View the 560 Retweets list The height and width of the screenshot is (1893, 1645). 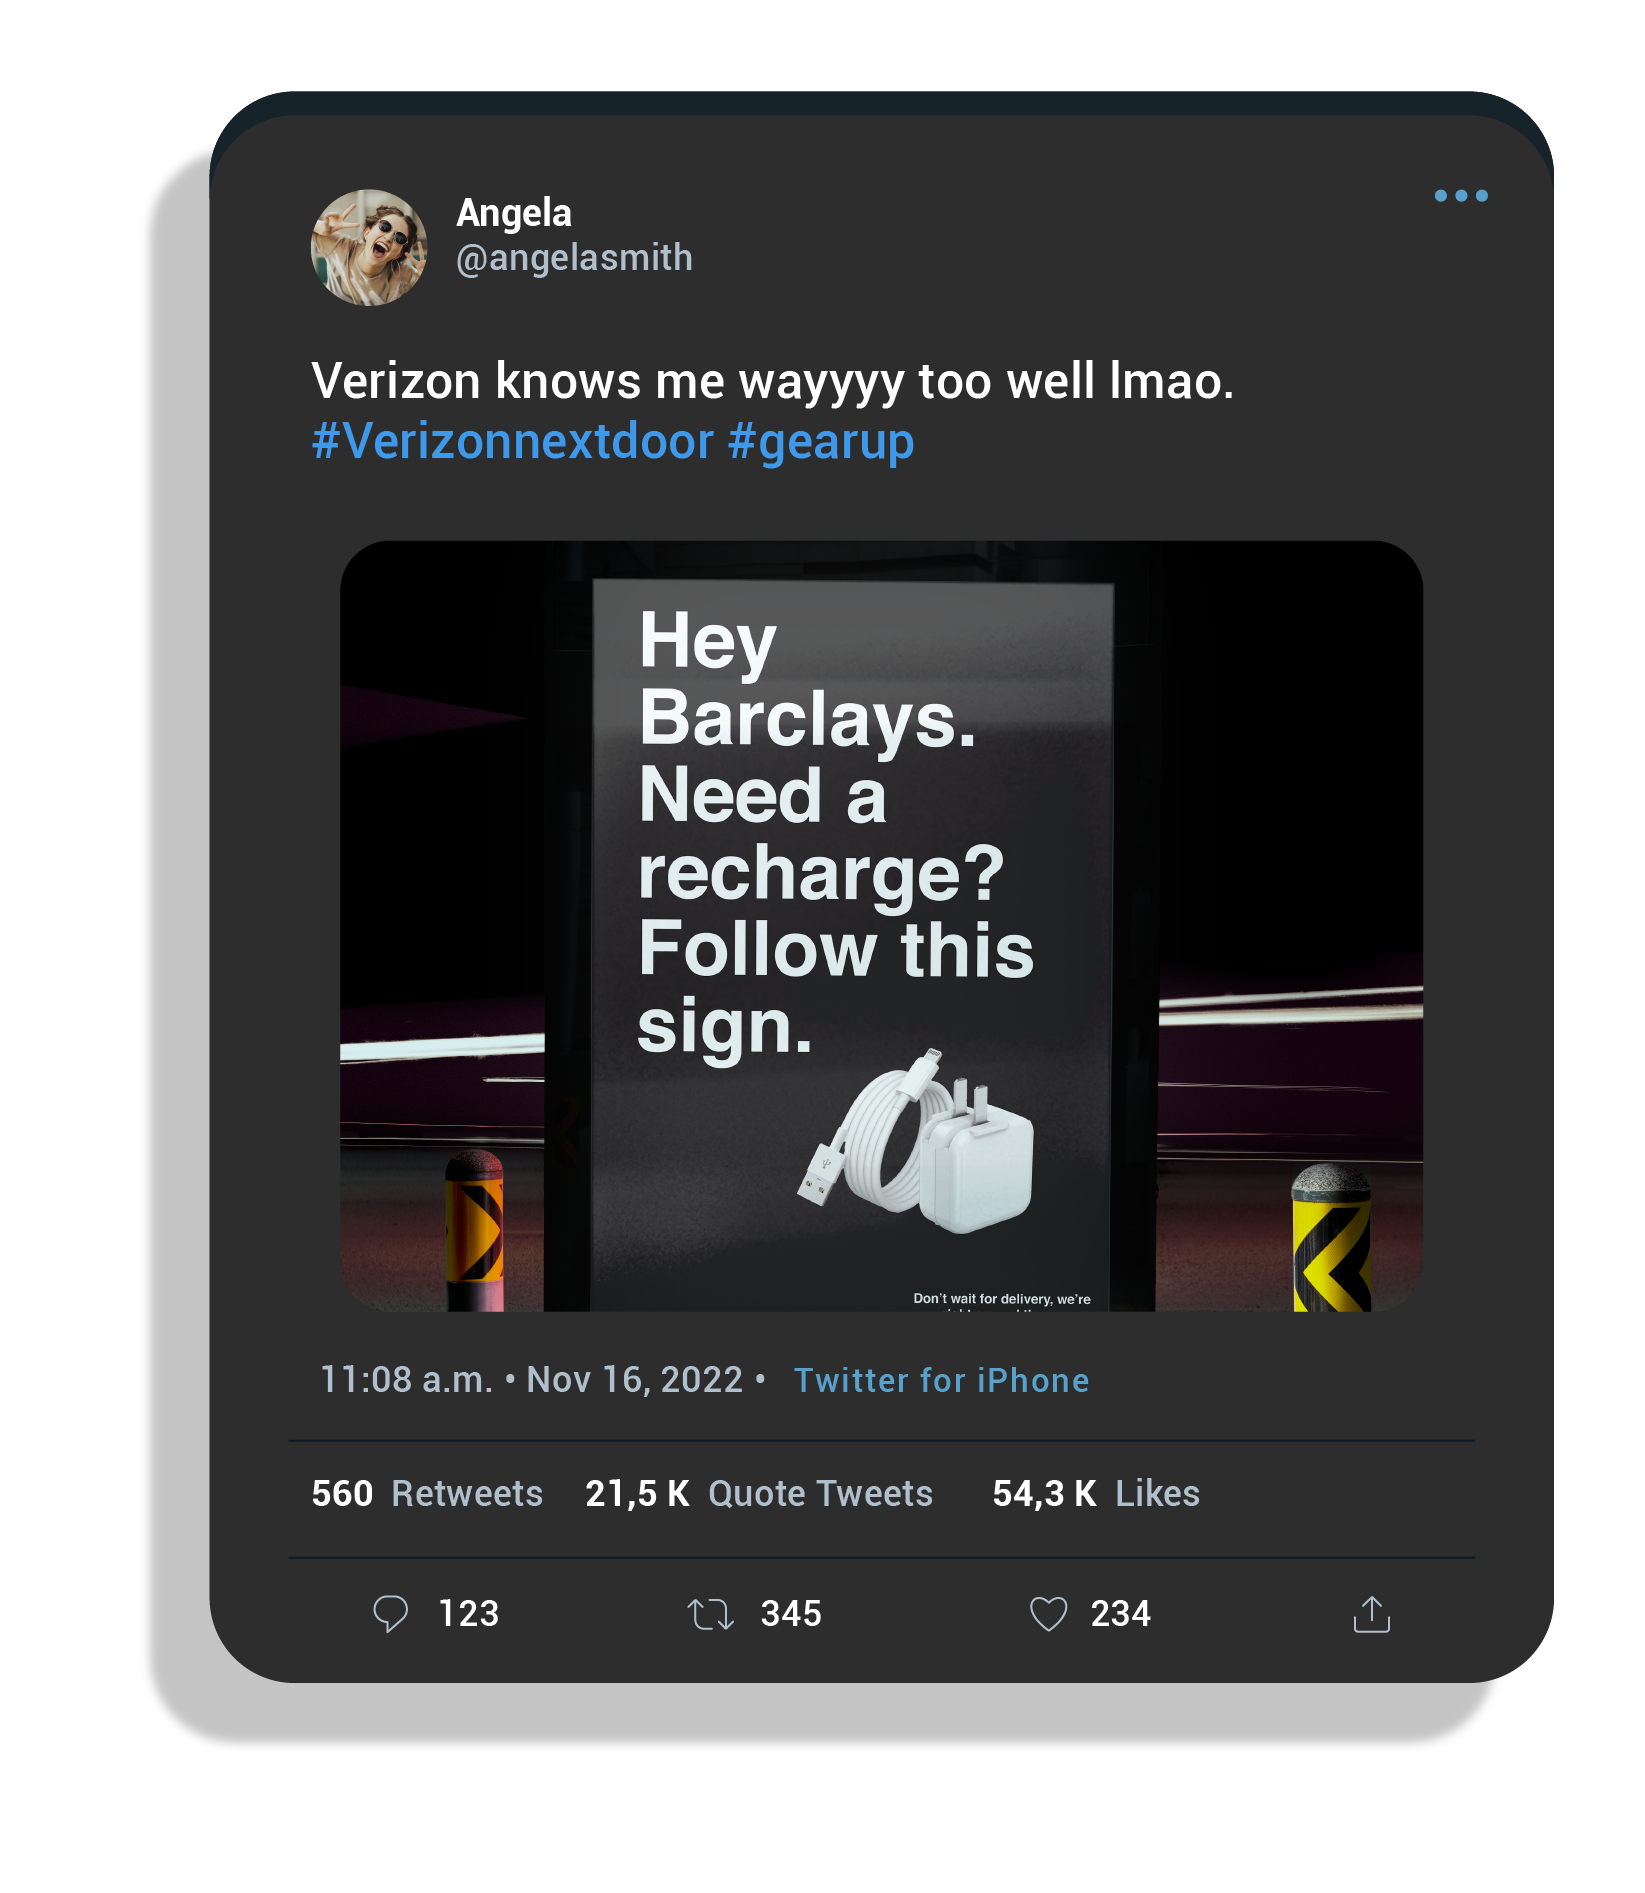tap(427, 1493)
